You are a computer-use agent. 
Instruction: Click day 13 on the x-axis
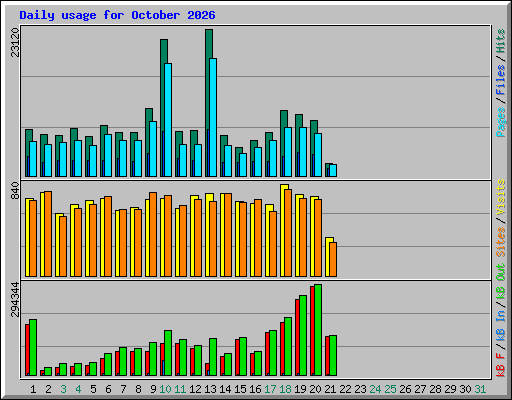(210, 389)
